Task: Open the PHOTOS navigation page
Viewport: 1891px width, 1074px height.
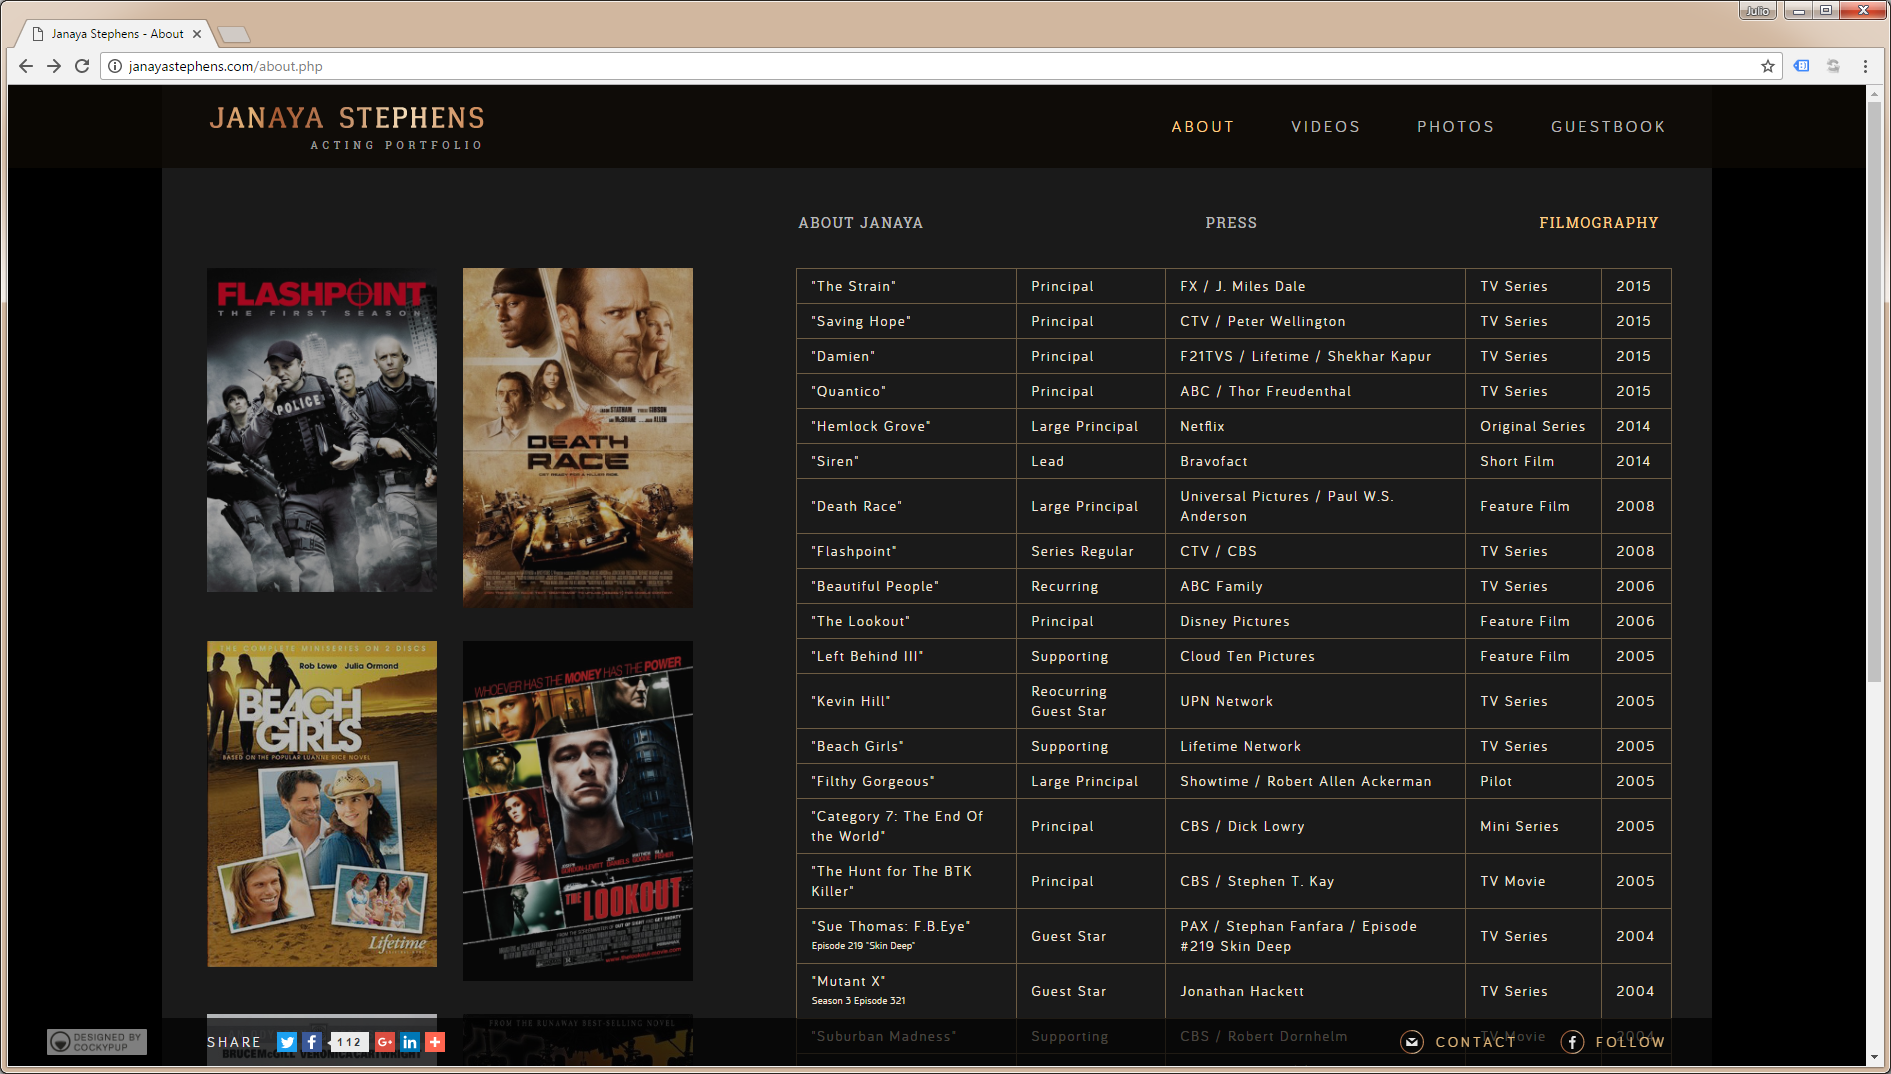Action: (x=1456, y=127)
